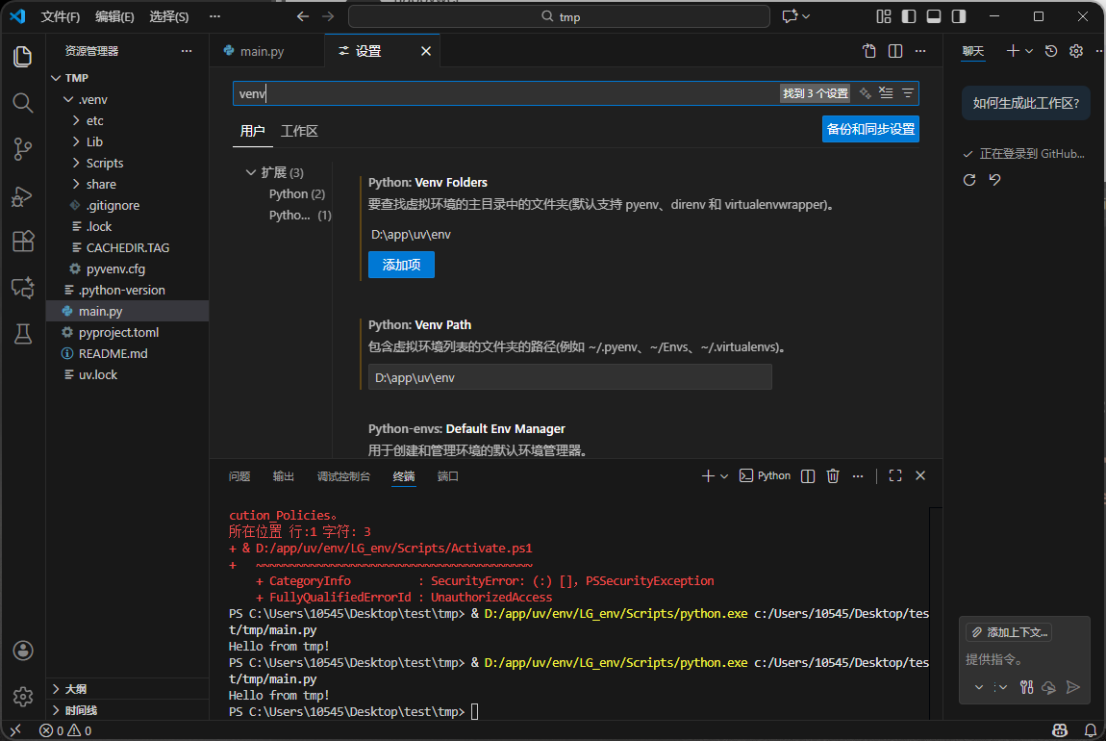Open Accounts icon in activity bar
The width and height of the screenshot is (1107, 741).
pos(22,650)
